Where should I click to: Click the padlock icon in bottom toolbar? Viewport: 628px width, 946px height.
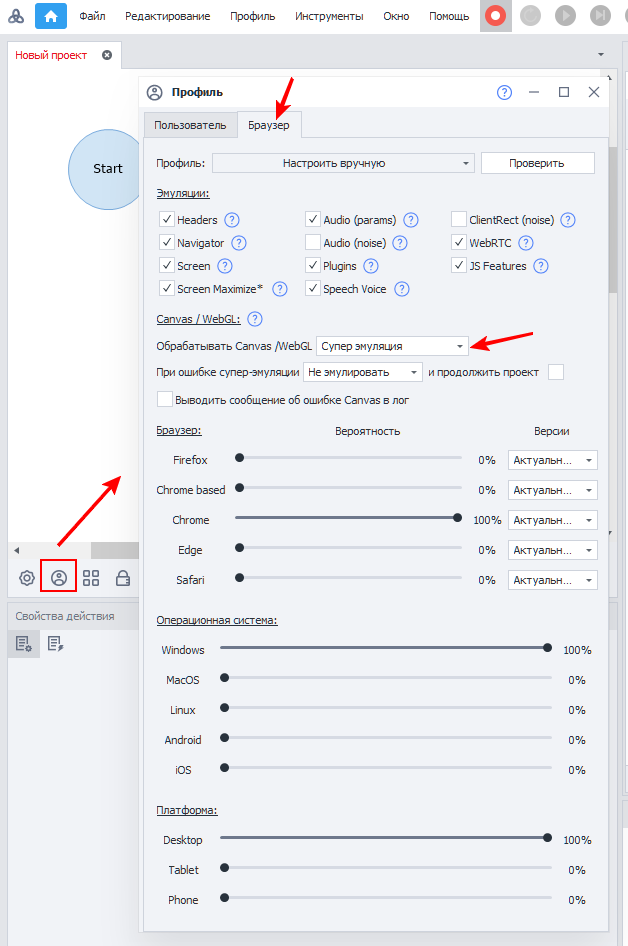click(123, 577)
